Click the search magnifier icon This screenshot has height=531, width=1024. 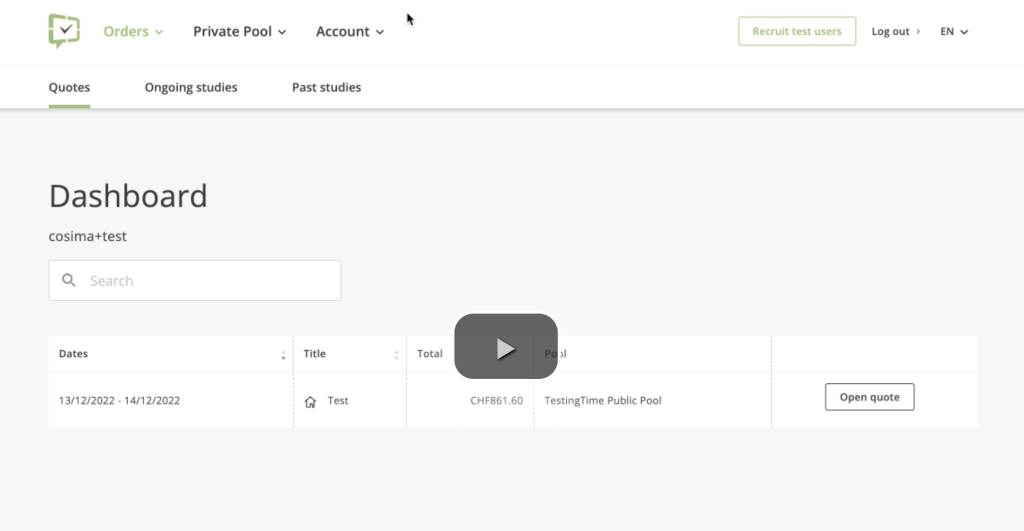tap(69, 280)
